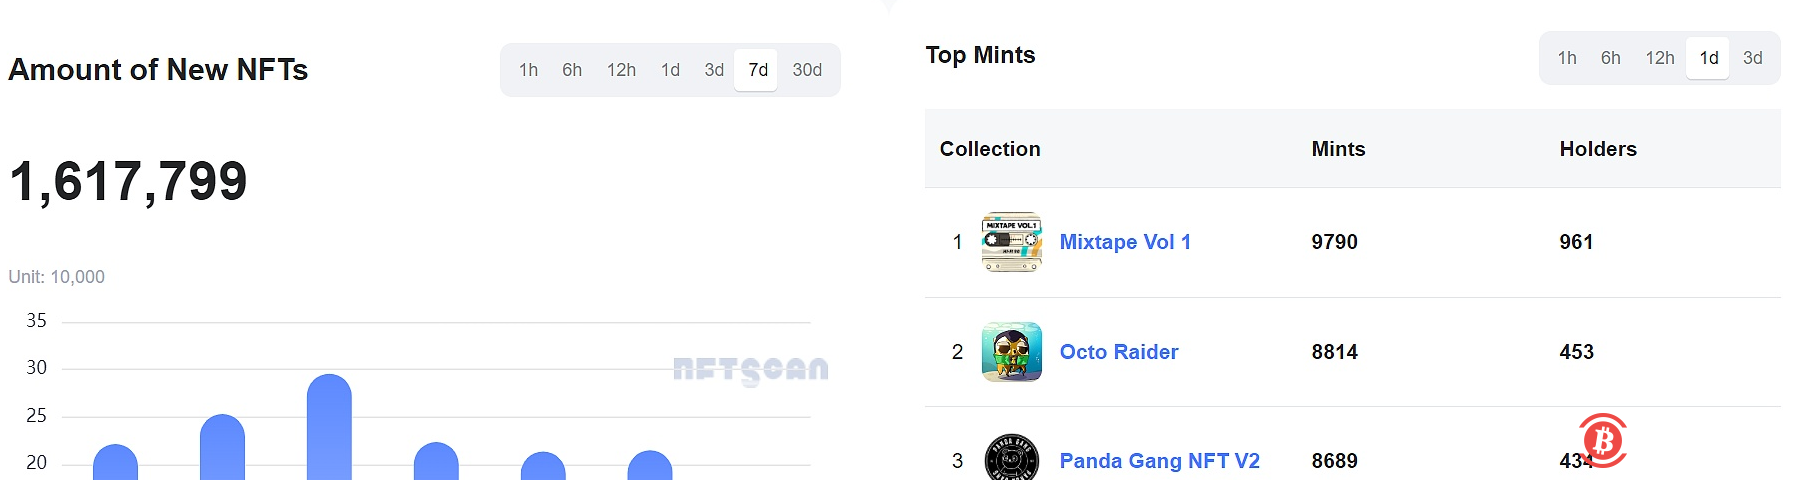Click the Mixtape Vol 1 collection thumbnail
Image resolution: width=1797 pixels, height=480 pixels.
click(x=1011, y=242)
